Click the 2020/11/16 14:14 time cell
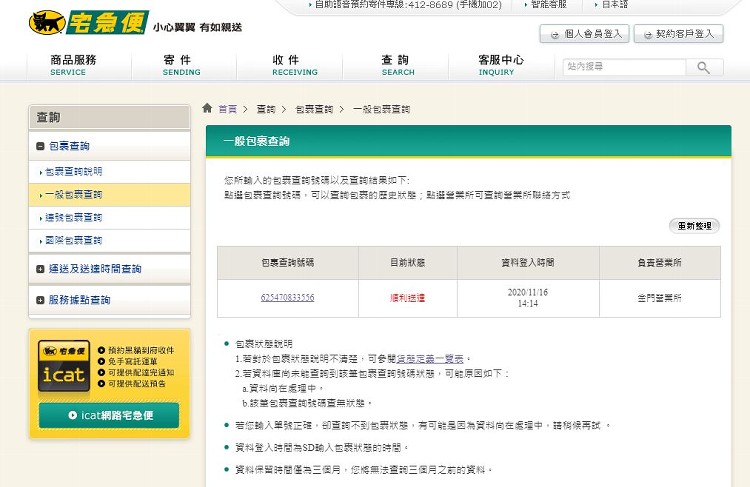750x487 pixels. click(528, 298)
